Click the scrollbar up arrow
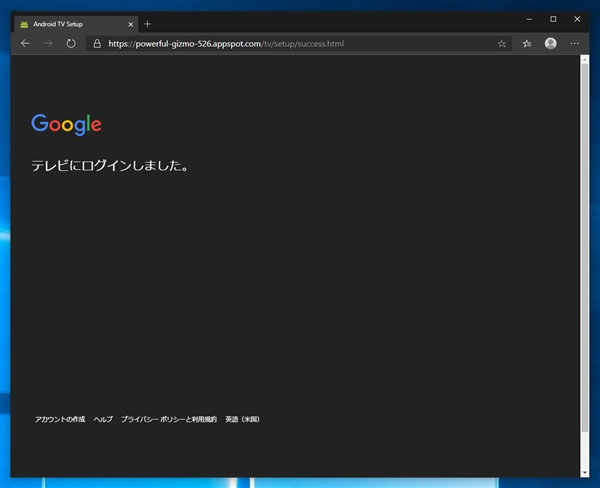The image size is (600, 488). pyautogui.click(x=585, y=59)
